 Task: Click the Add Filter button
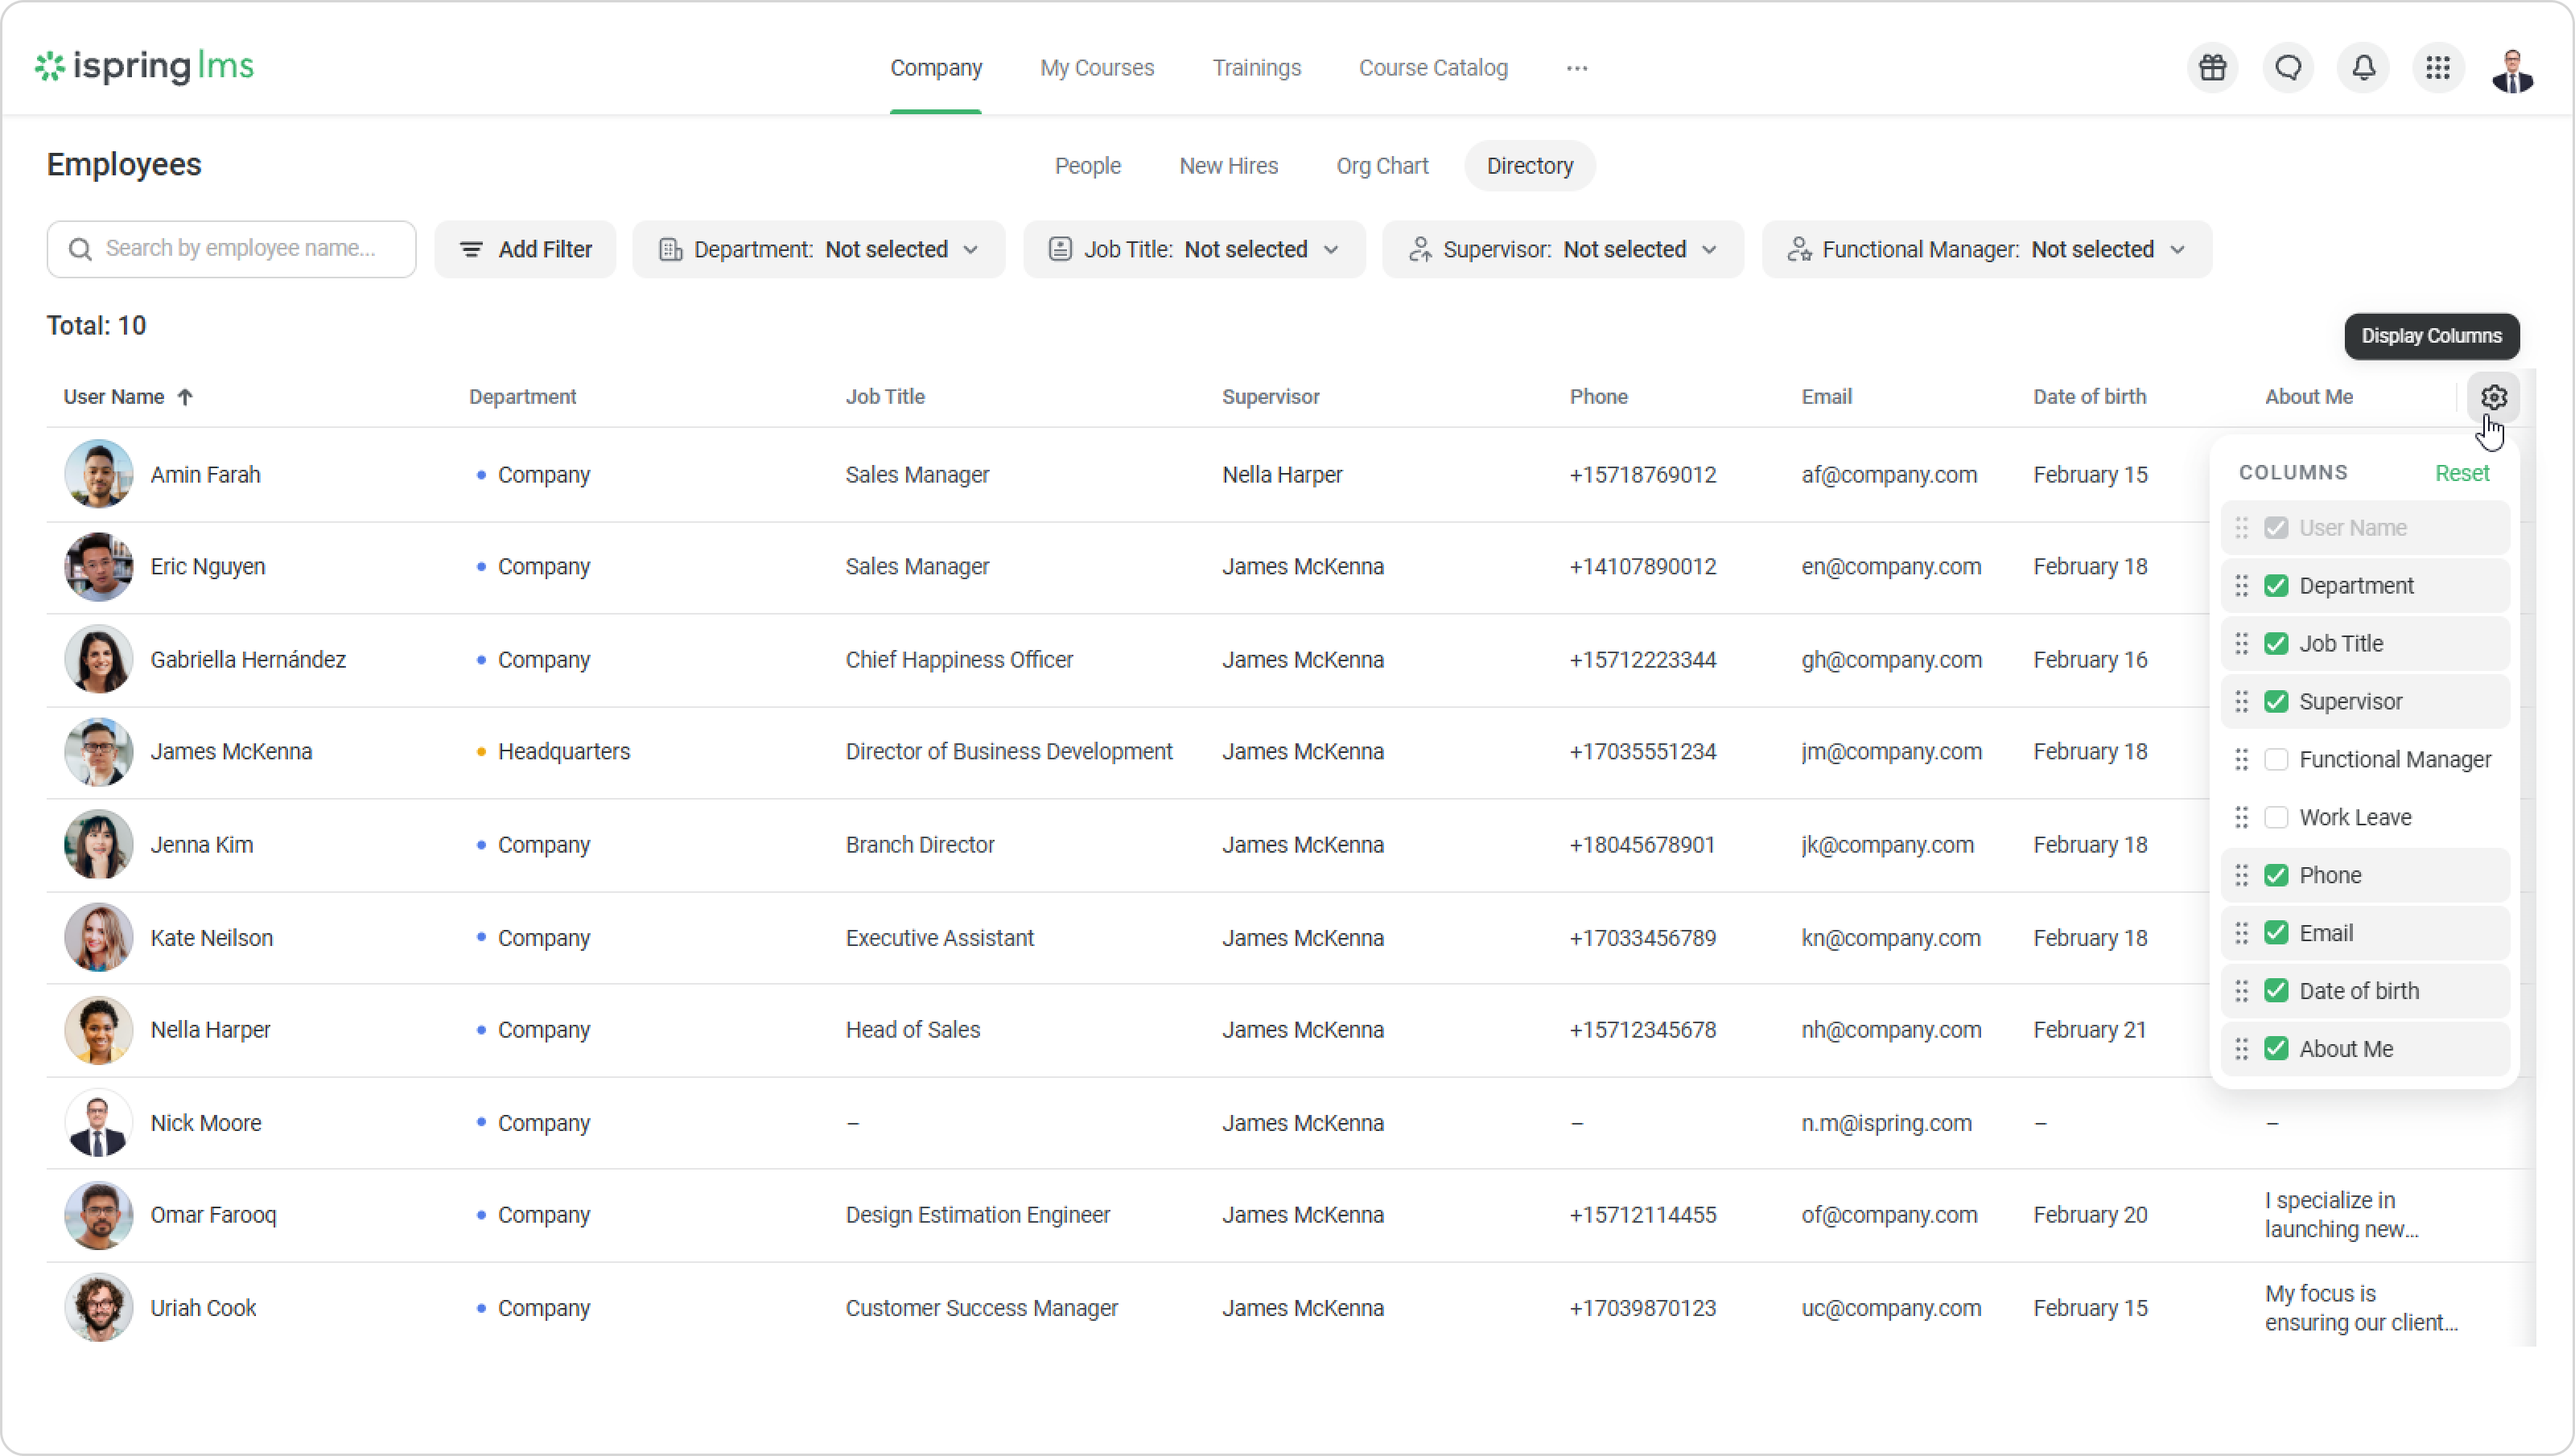click(525, 249)
